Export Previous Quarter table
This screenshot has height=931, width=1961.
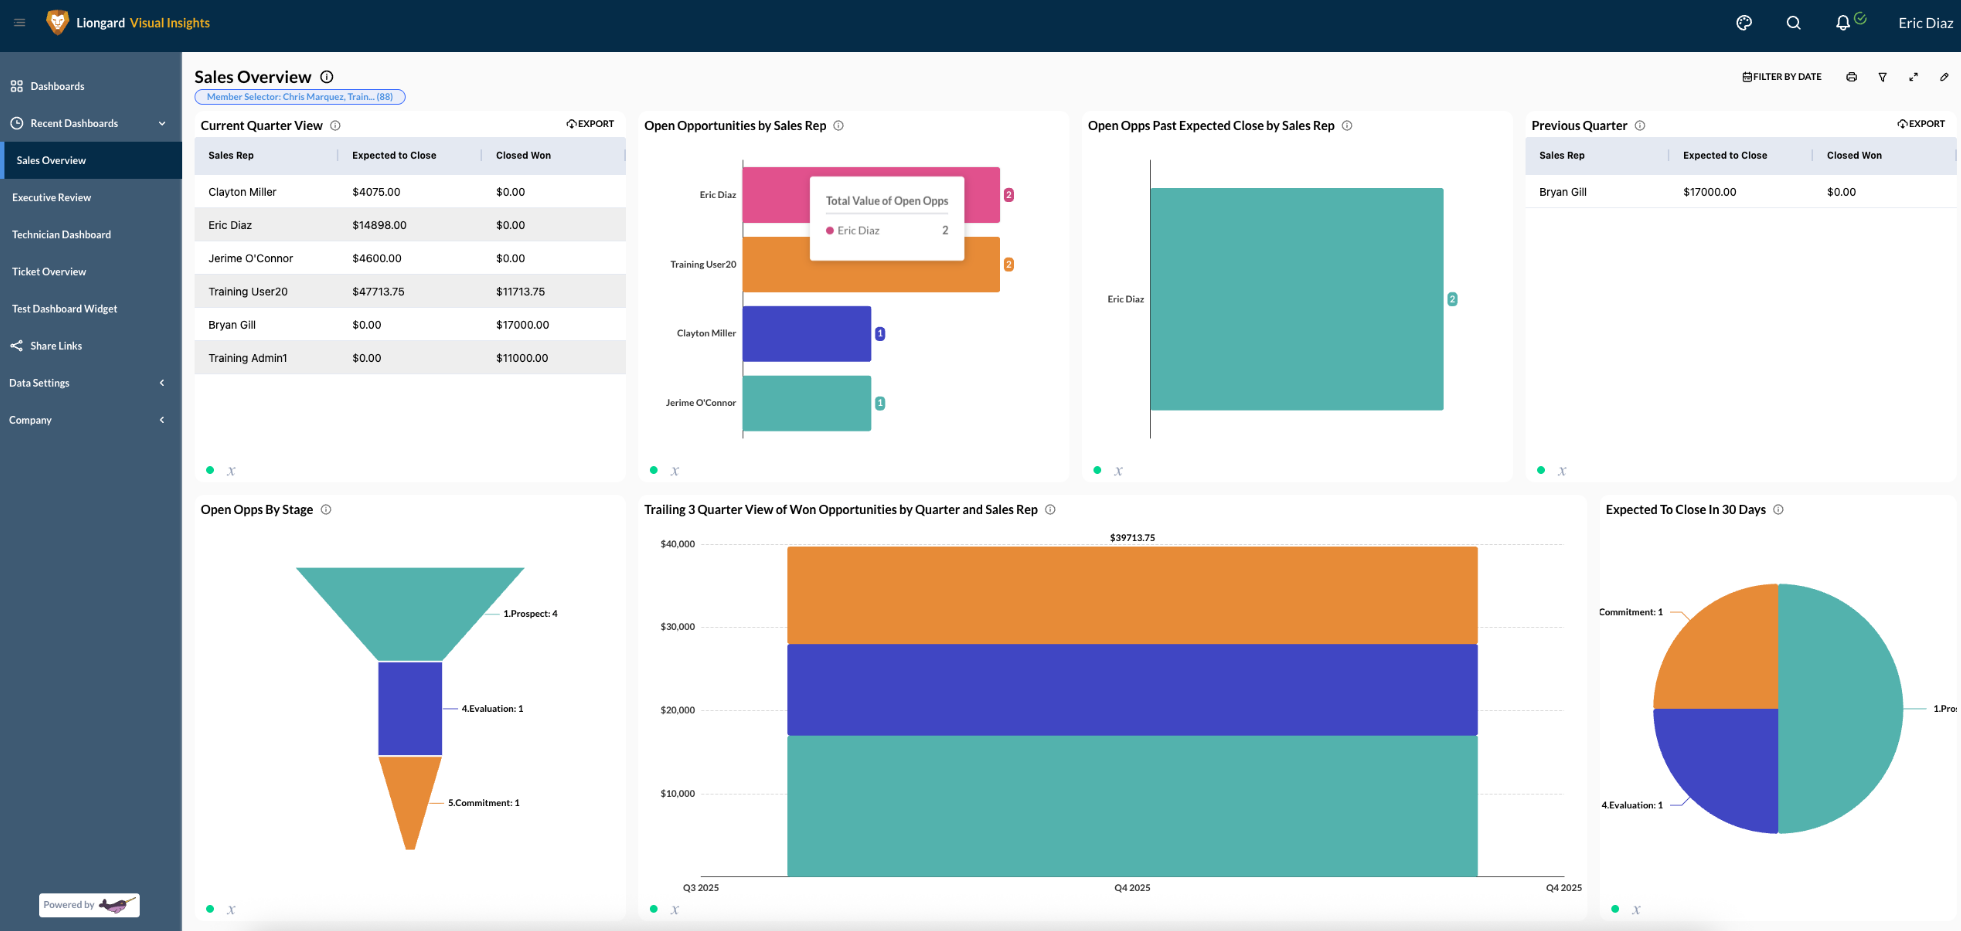click(1921, 124)
